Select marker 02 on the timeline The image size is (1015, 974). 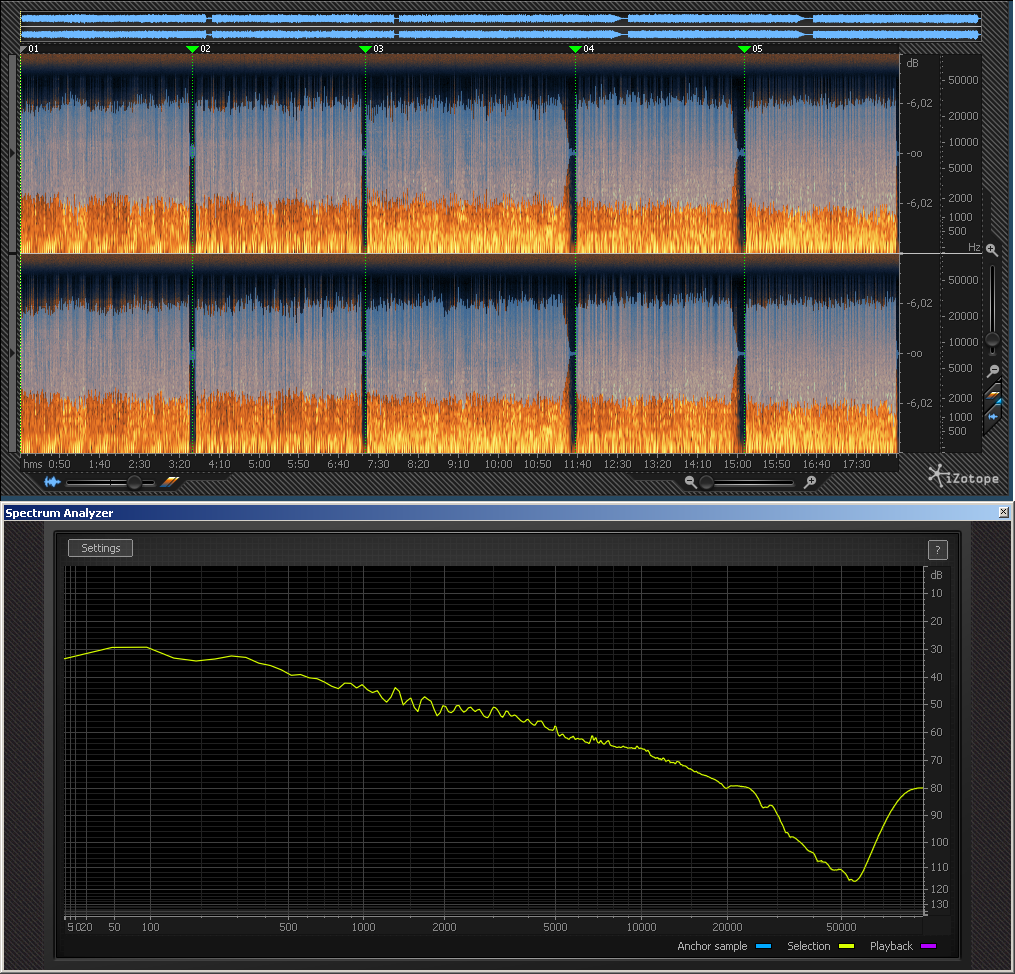pos(193,48)
